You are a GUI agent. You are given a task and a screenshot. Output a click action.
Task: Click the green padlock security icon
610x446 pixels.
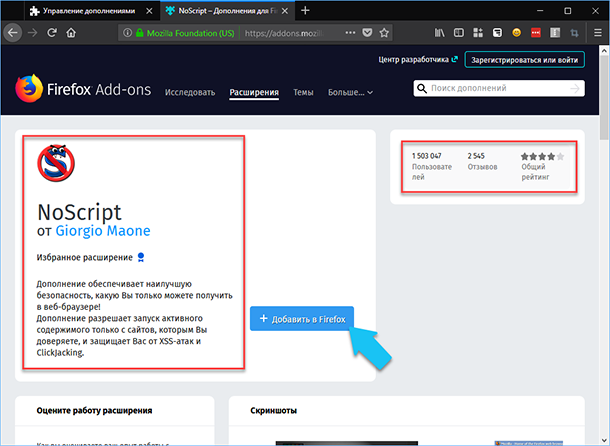[x=139, y=33]
